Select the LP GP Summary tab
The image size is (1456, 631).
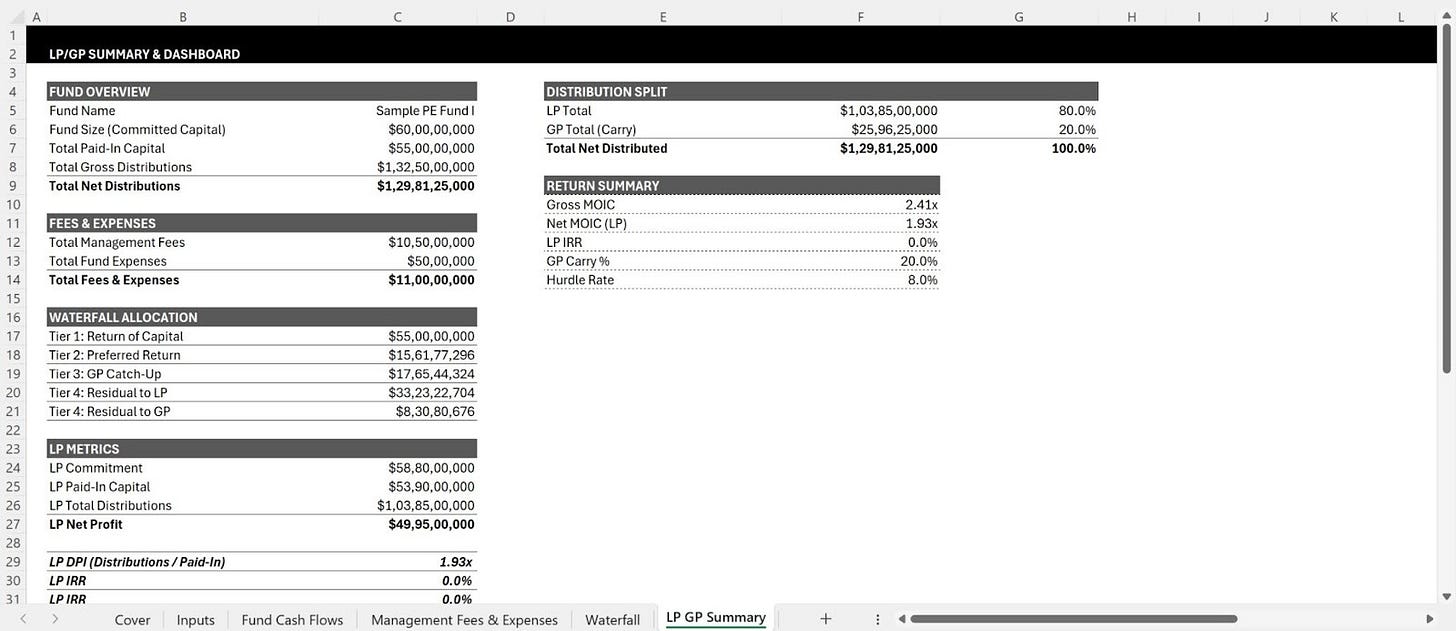pos(716,618)
